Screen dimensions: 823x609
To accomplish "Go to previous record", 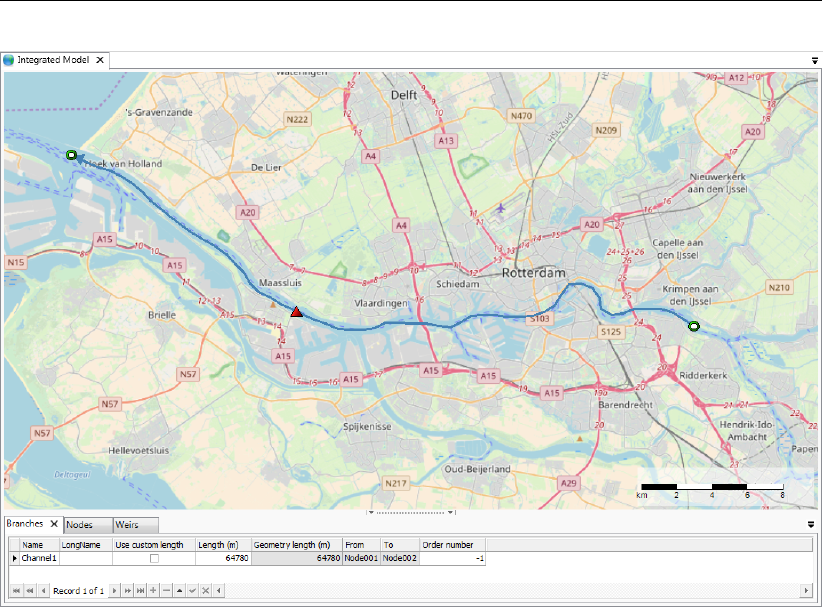I will (x=44, y=591).
